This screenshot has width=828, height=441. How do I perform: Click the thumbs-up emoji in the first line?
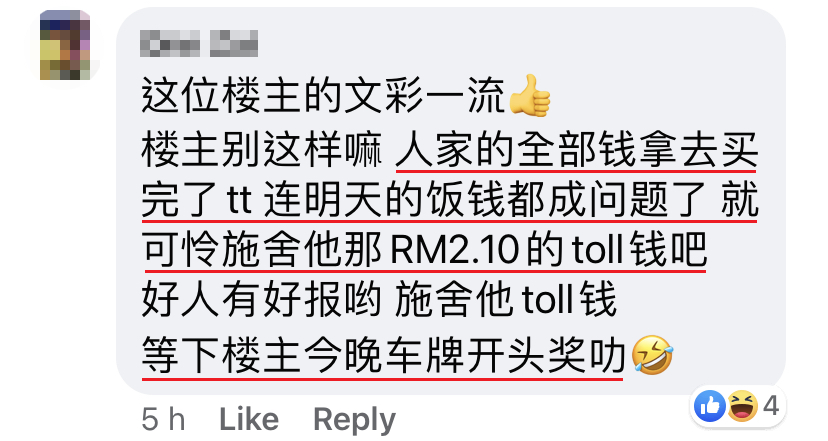coord(529,96)
